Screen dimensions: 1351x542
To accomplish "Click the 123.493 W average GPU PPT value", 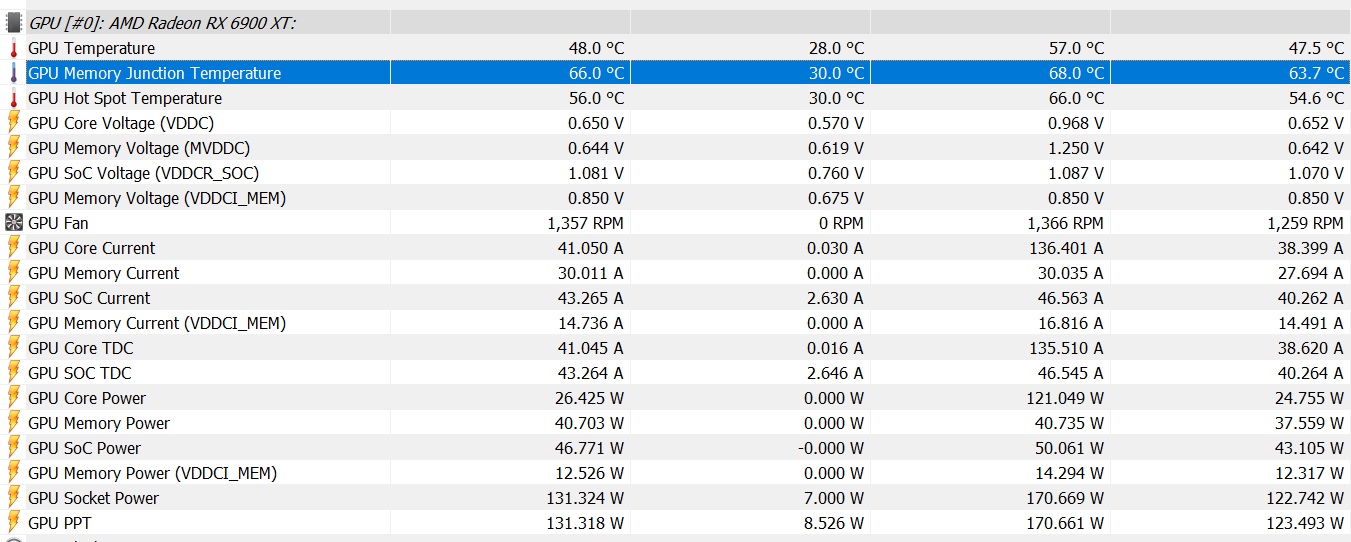I will click(1306, 523).
